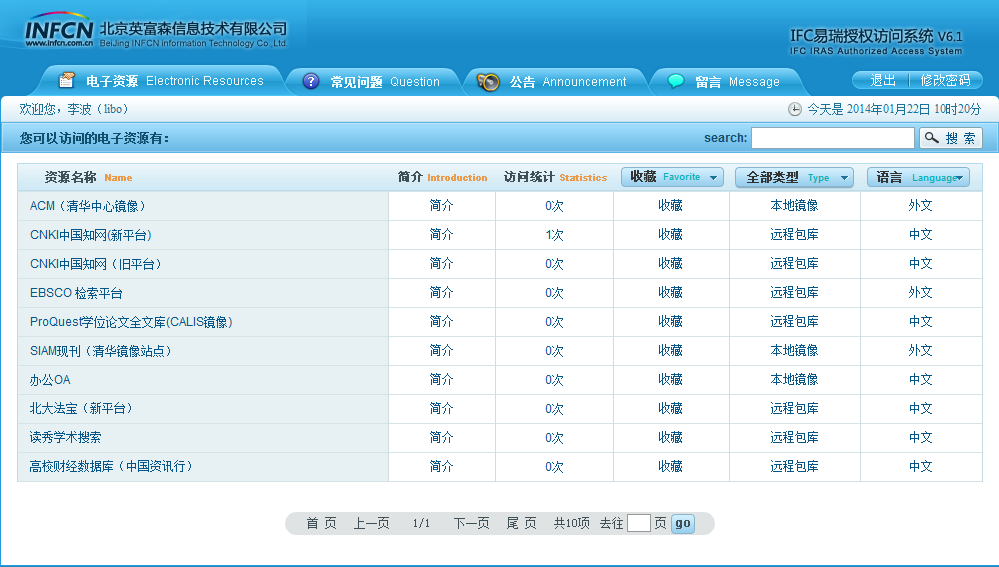Expand the 收藏 Favorite dropdown
Image resolution: width=999 pixels, height=567 pixels.
click(x=672, y=177)
